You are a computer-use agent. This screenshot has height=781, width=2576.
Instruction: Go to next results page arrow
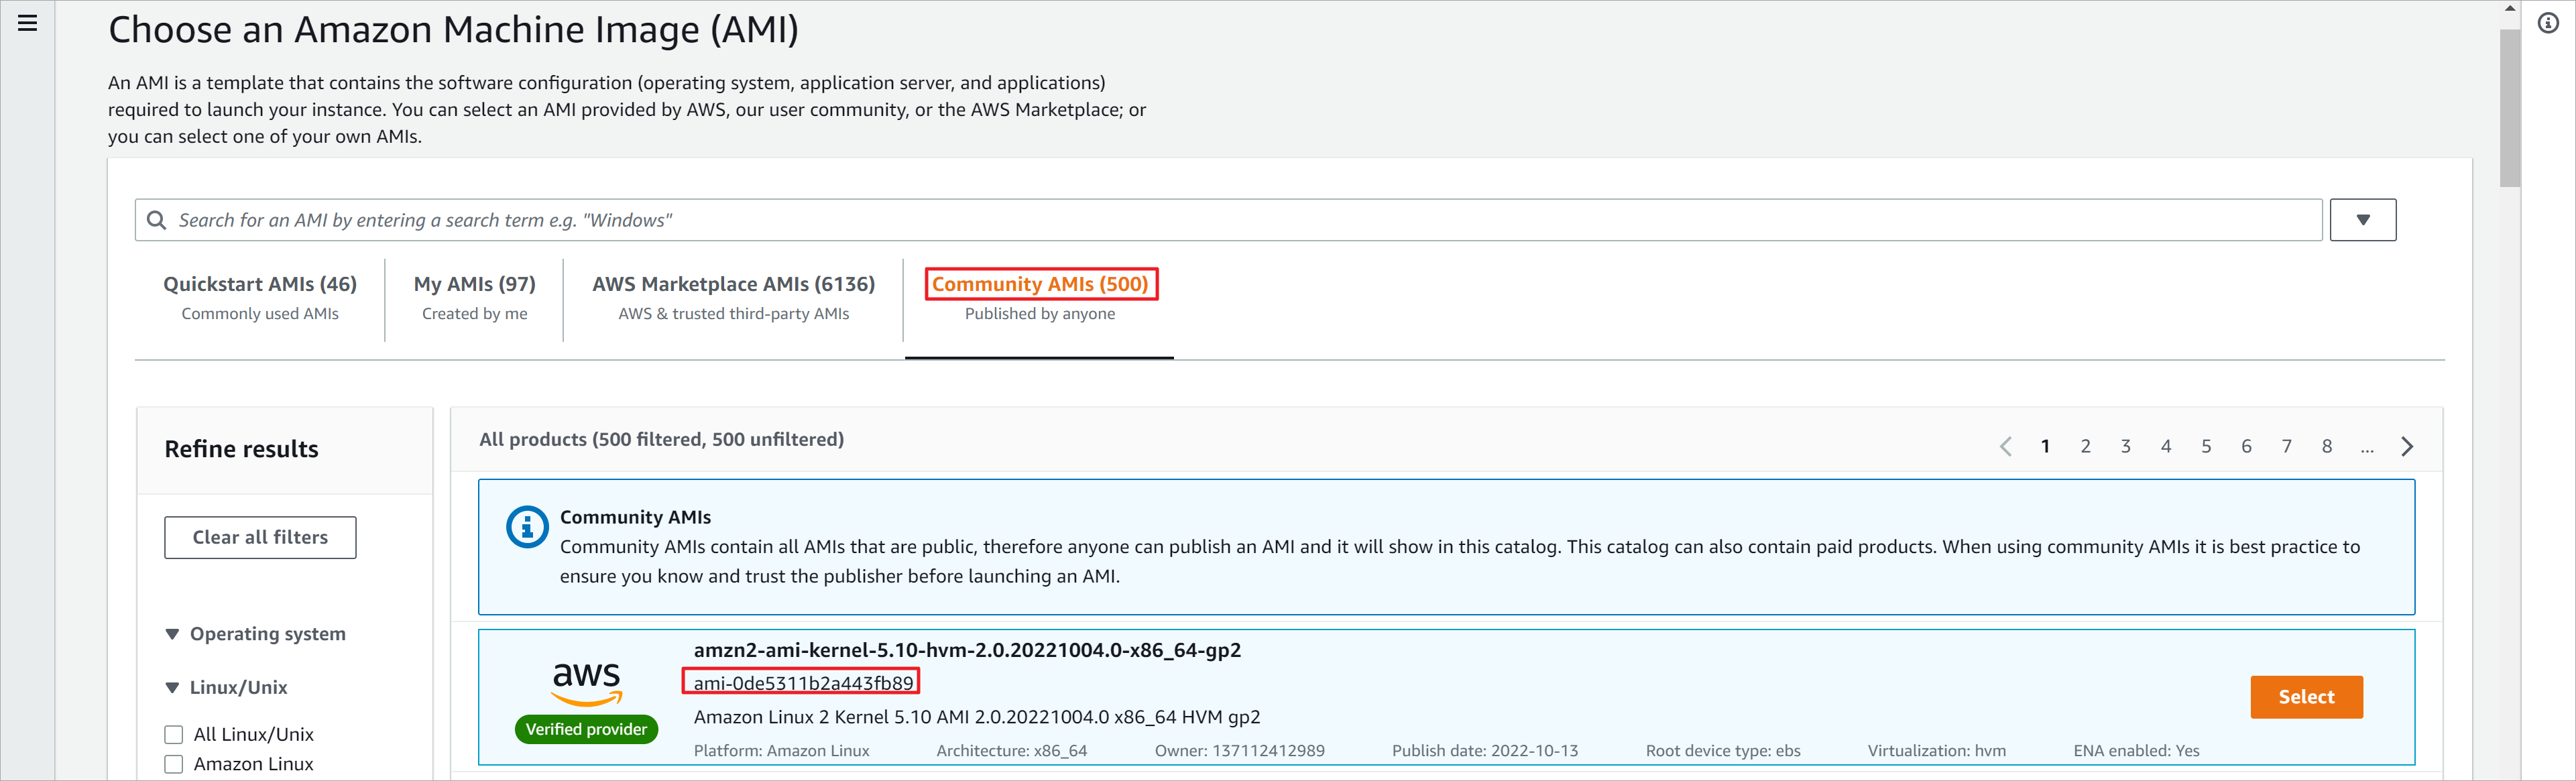[2407, 447]
